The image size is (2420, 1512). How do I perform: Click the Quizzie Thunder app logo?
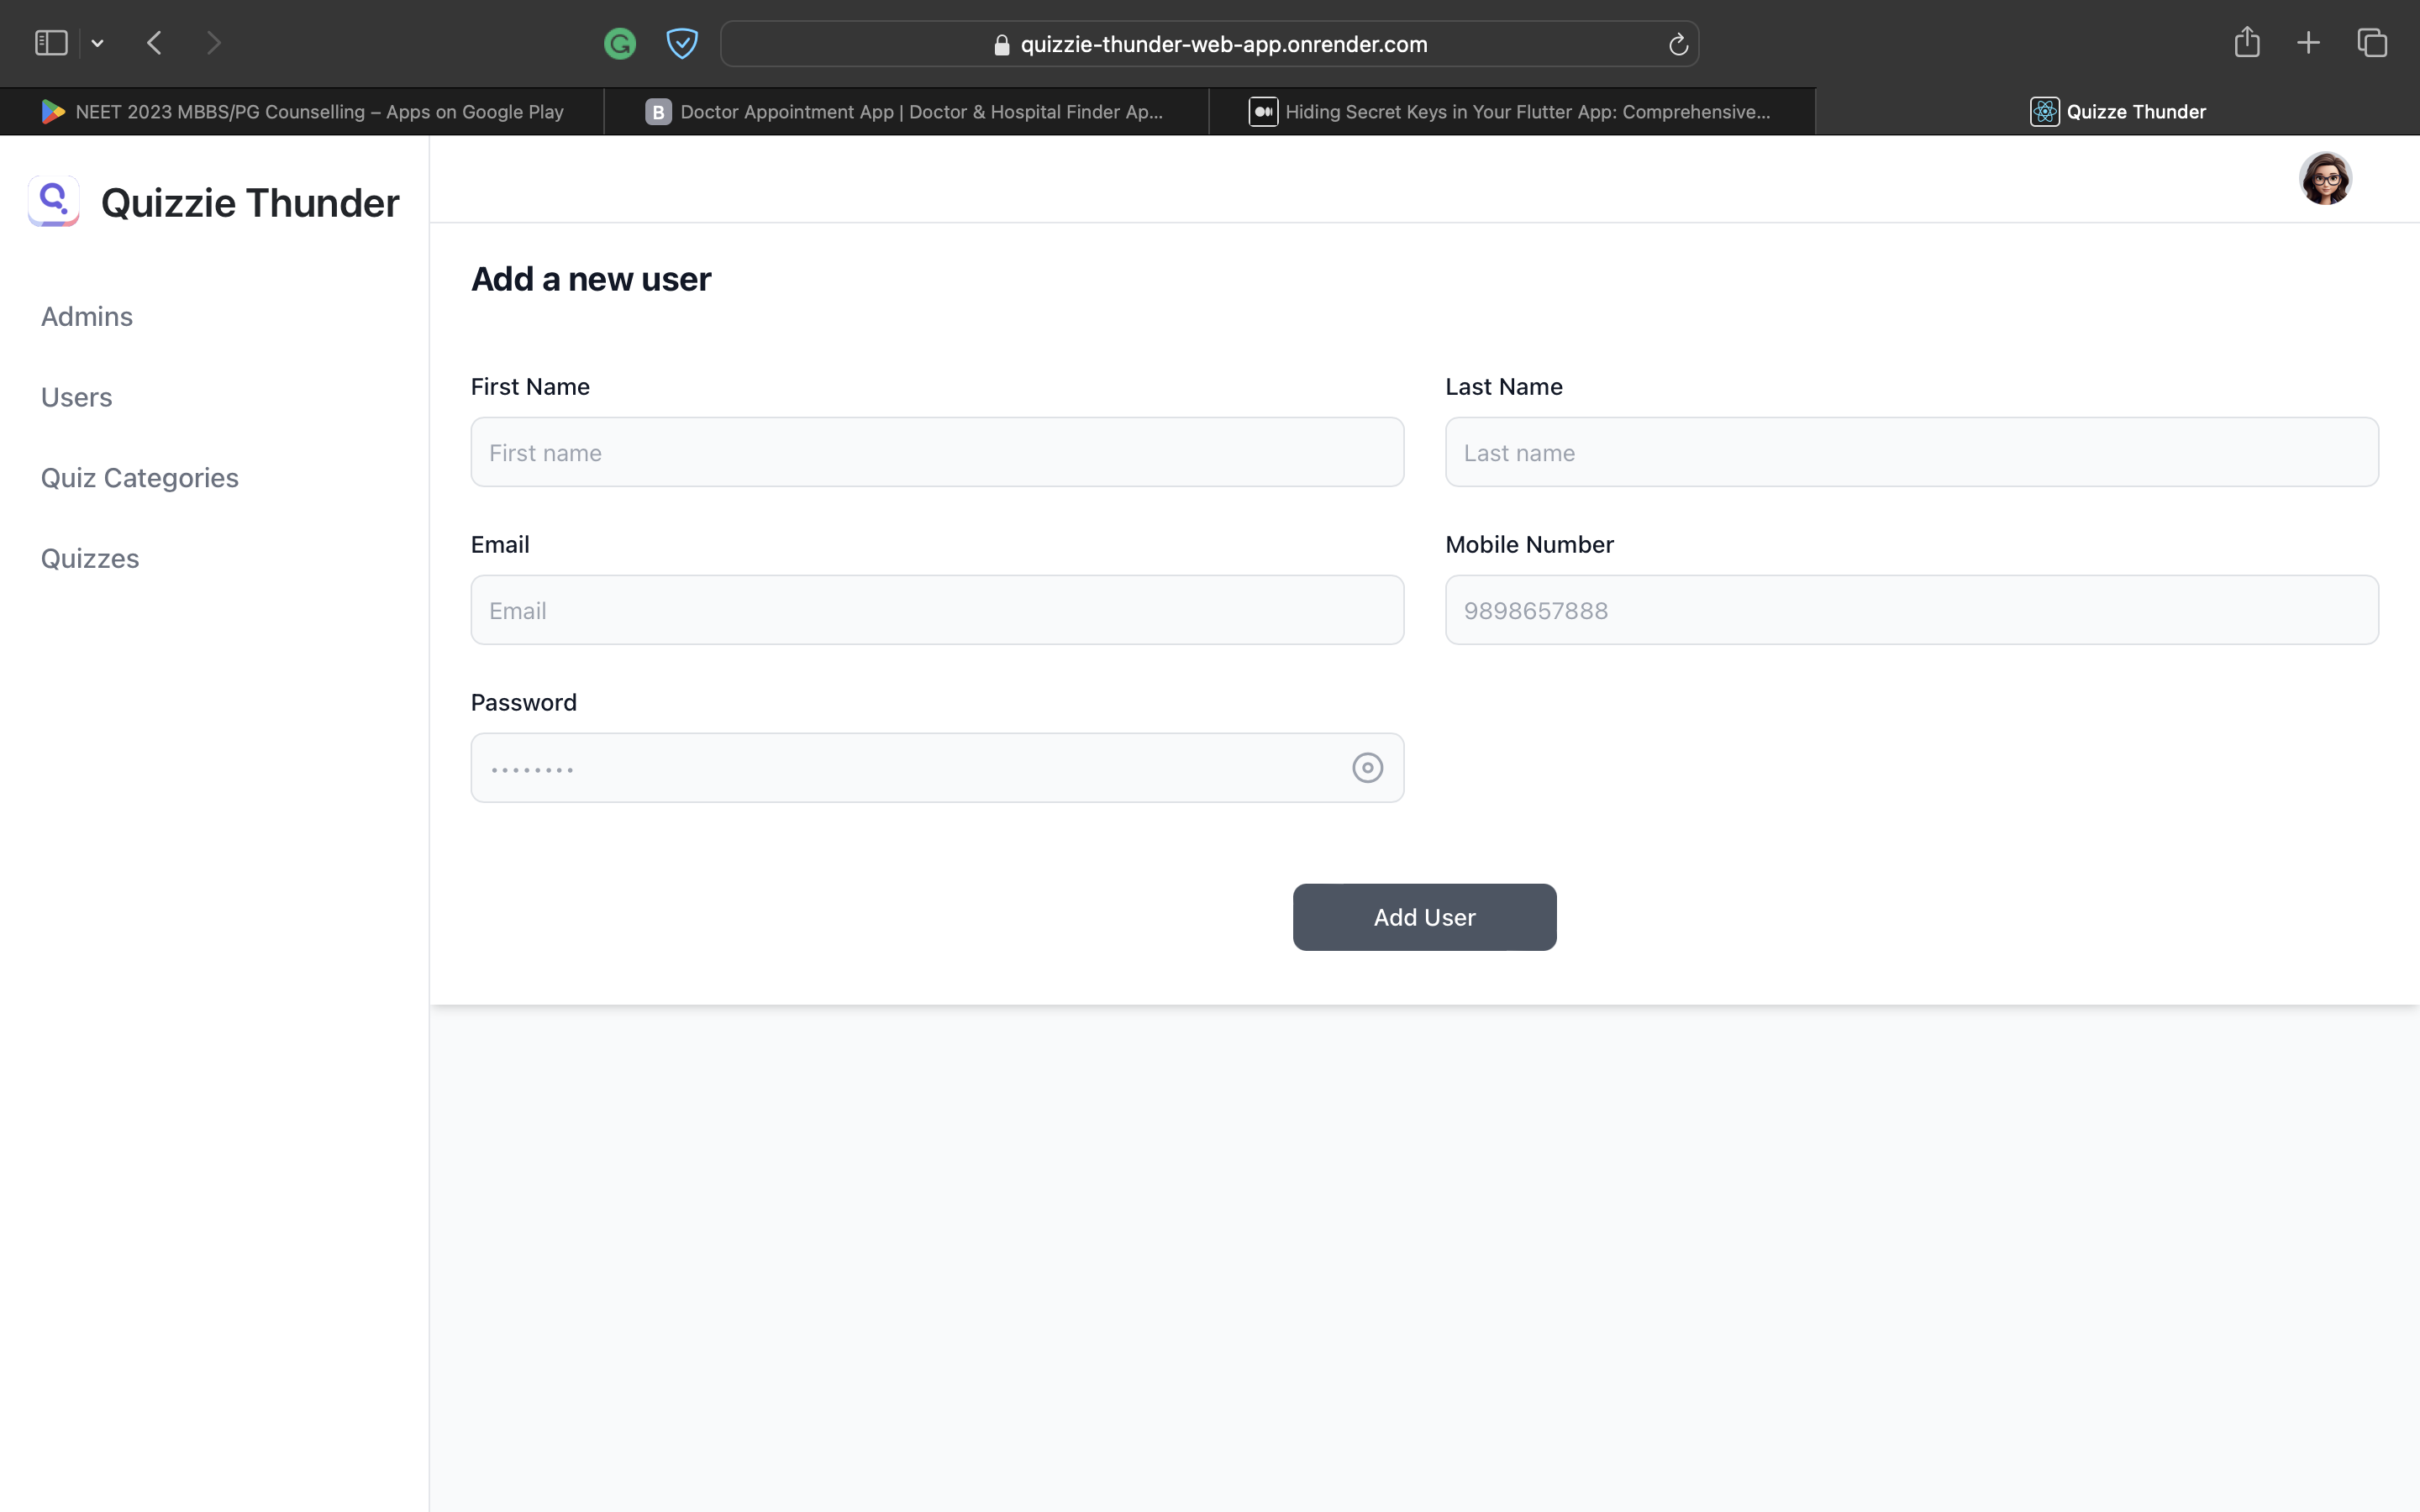(53, 201)
